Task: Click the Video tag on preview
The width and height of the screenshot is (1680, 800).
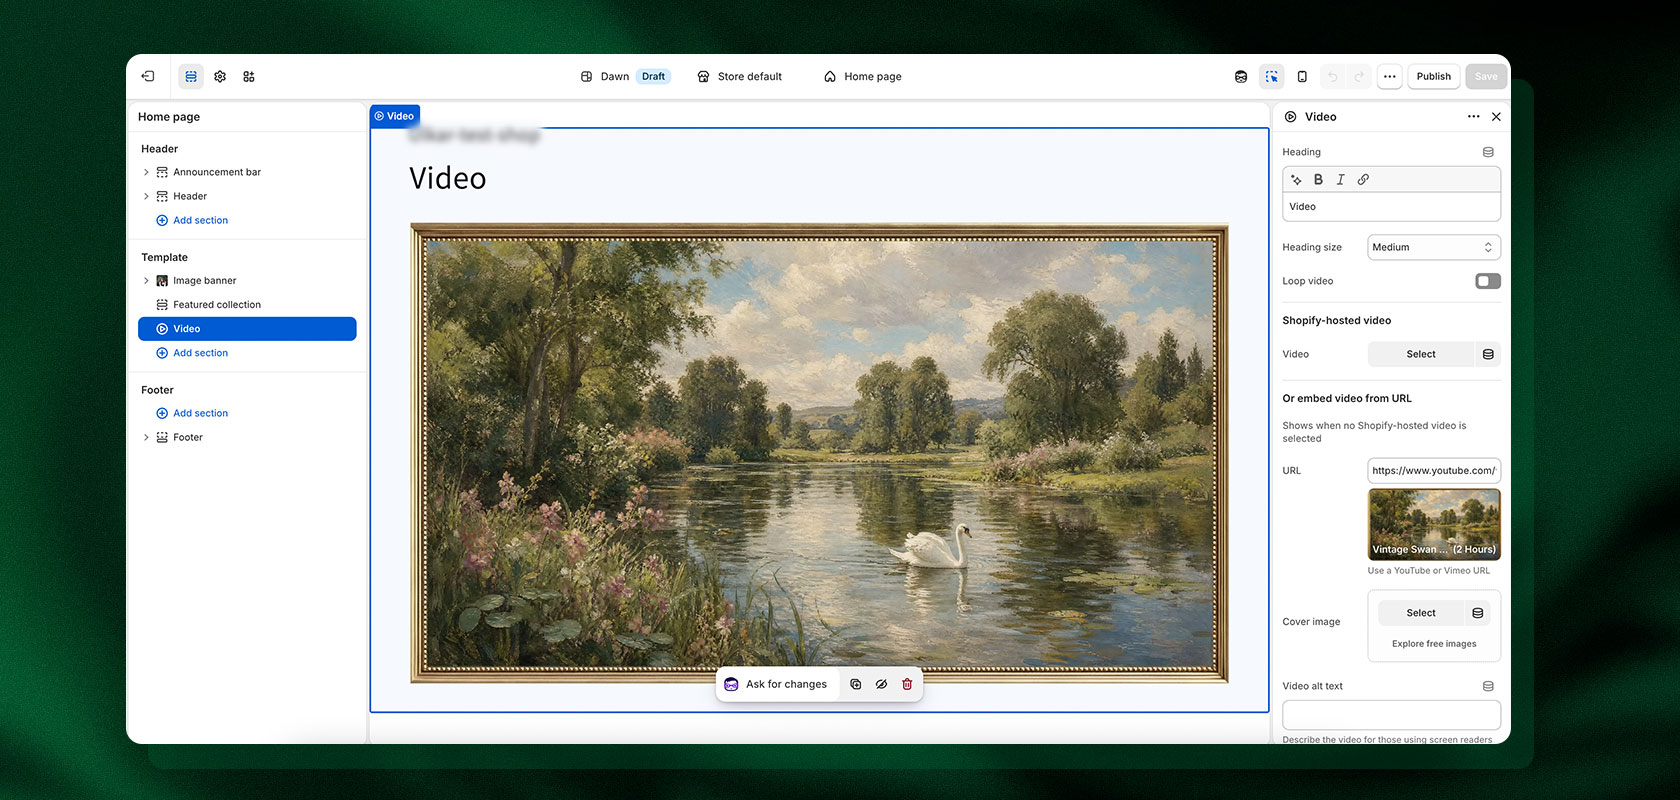Action: coord(394,116)
